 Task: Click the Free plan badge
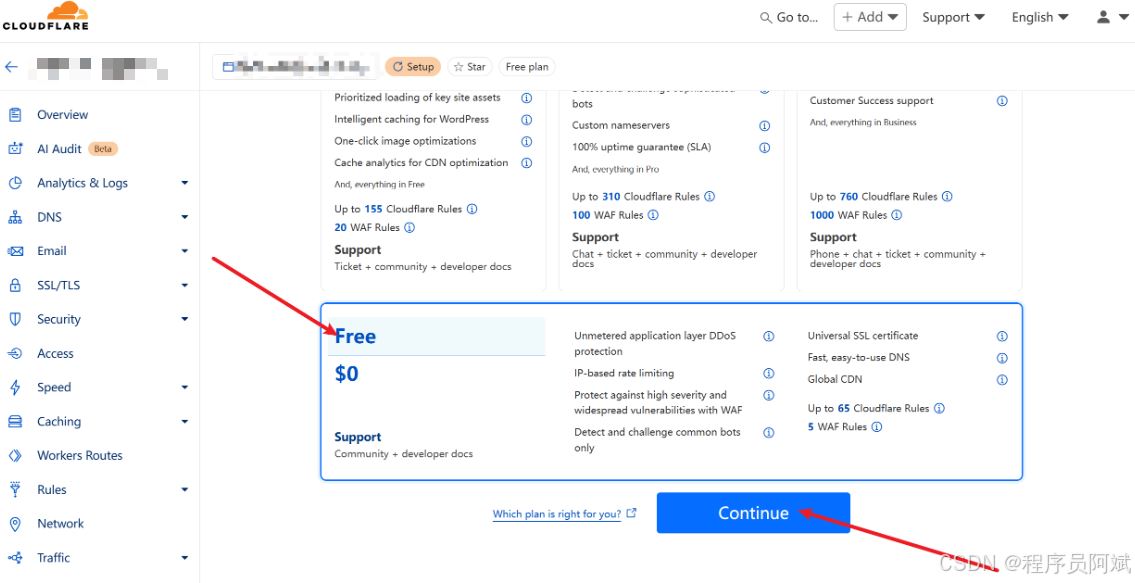(527, 67)
